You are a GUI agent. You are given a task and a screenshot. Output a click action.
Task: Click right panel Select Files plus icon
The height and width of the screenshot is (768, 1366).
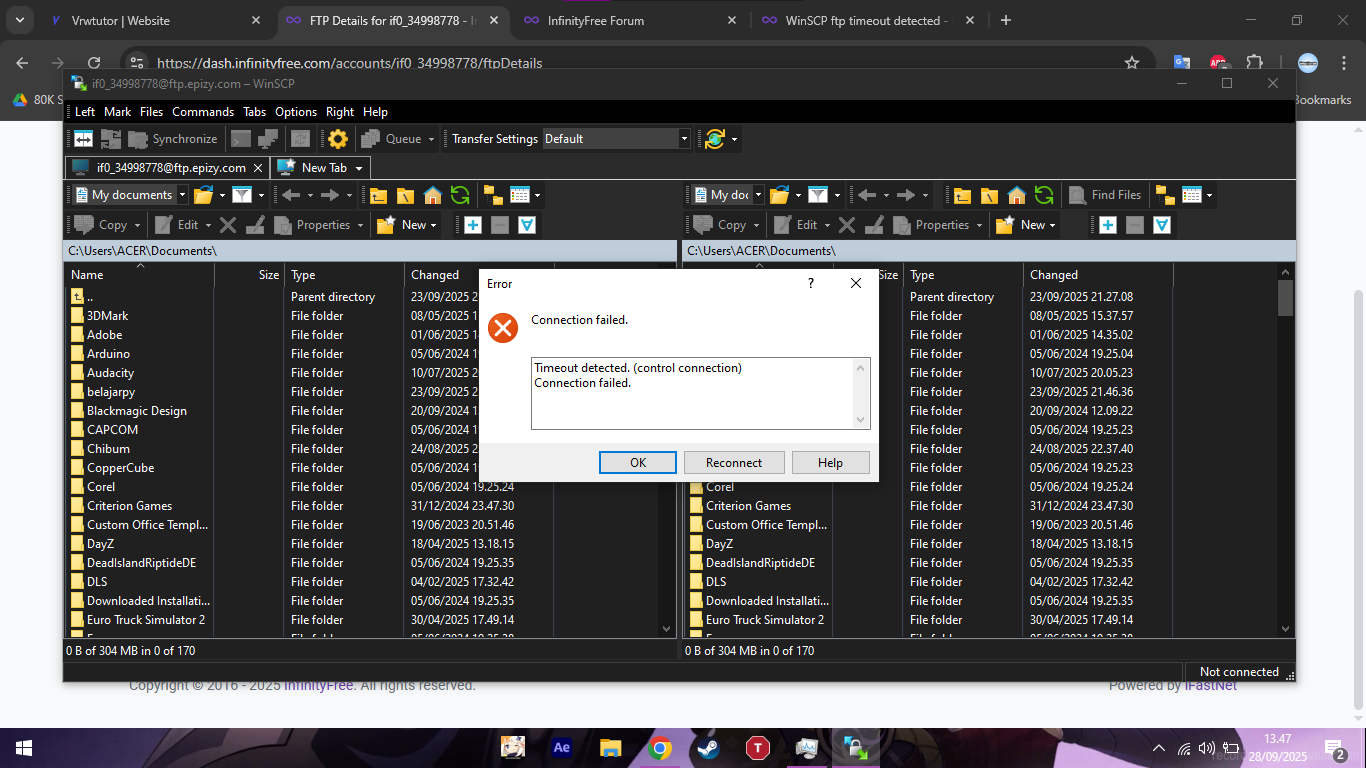pyautogui.click(x=1107, y=225)
